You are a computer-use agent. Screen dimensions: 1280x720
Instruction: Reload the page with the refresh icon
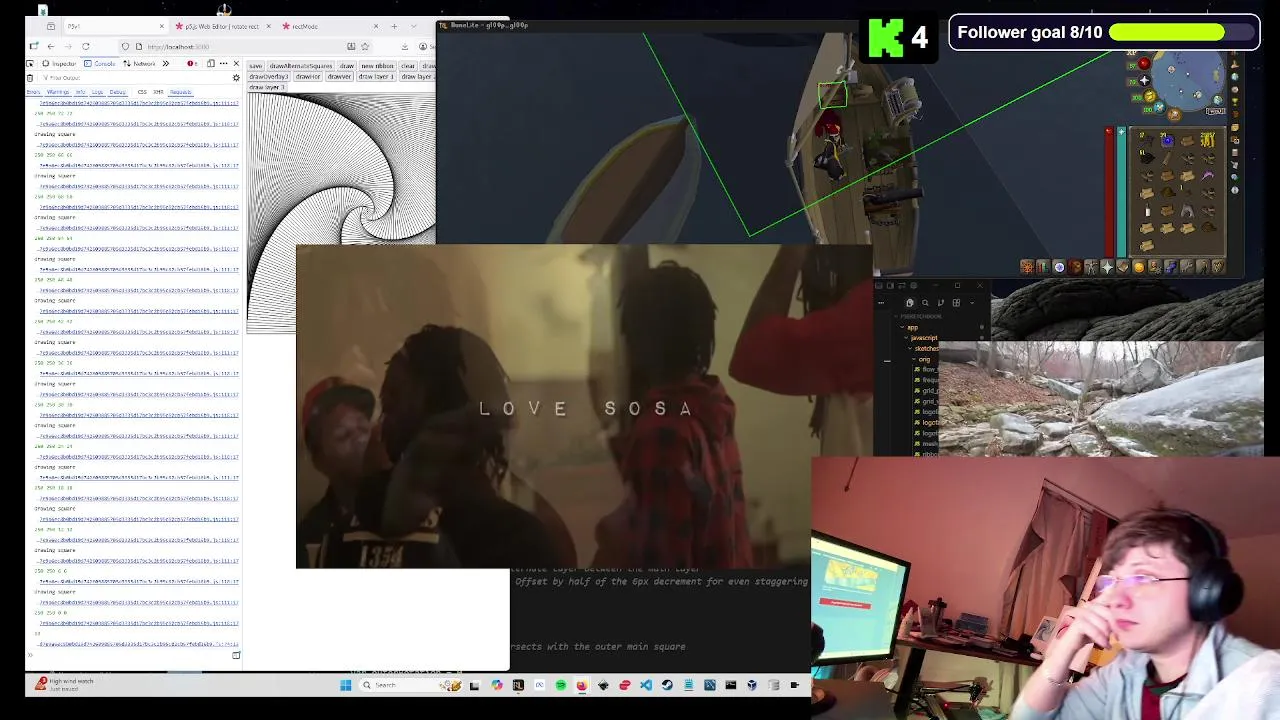(86, 46)
